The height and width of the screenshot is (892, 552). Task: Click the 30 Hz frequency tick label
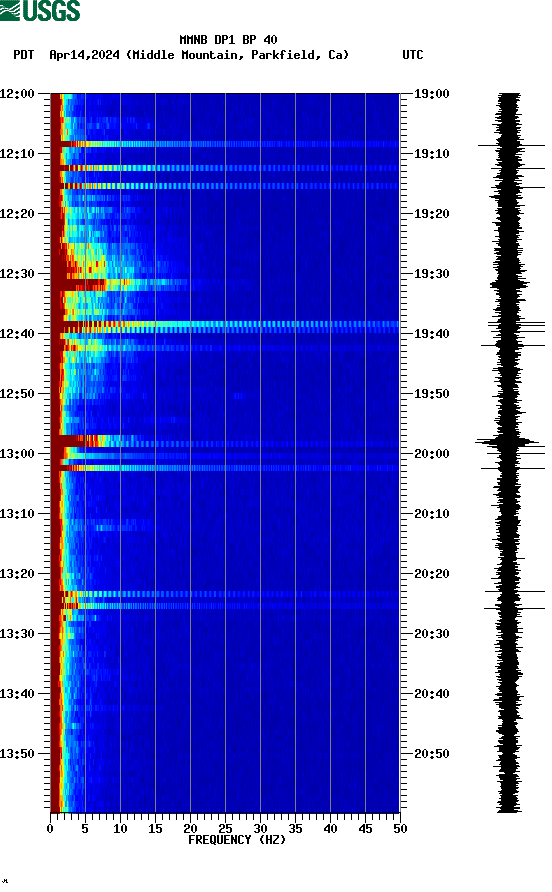point(260,828)
